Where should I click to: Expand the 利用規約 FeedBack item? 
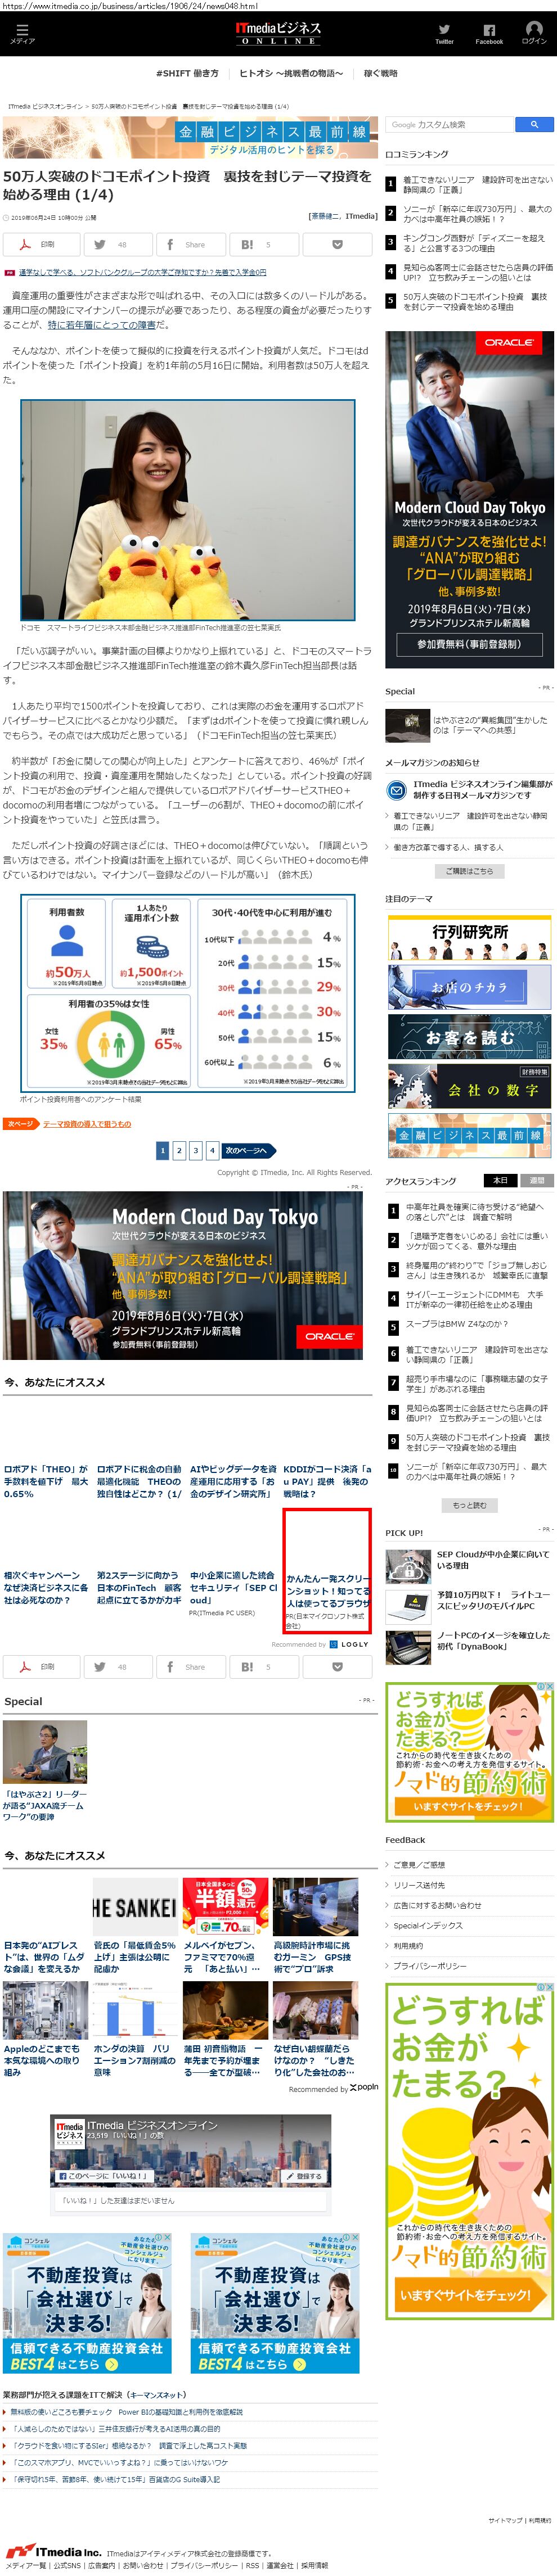408,1945
